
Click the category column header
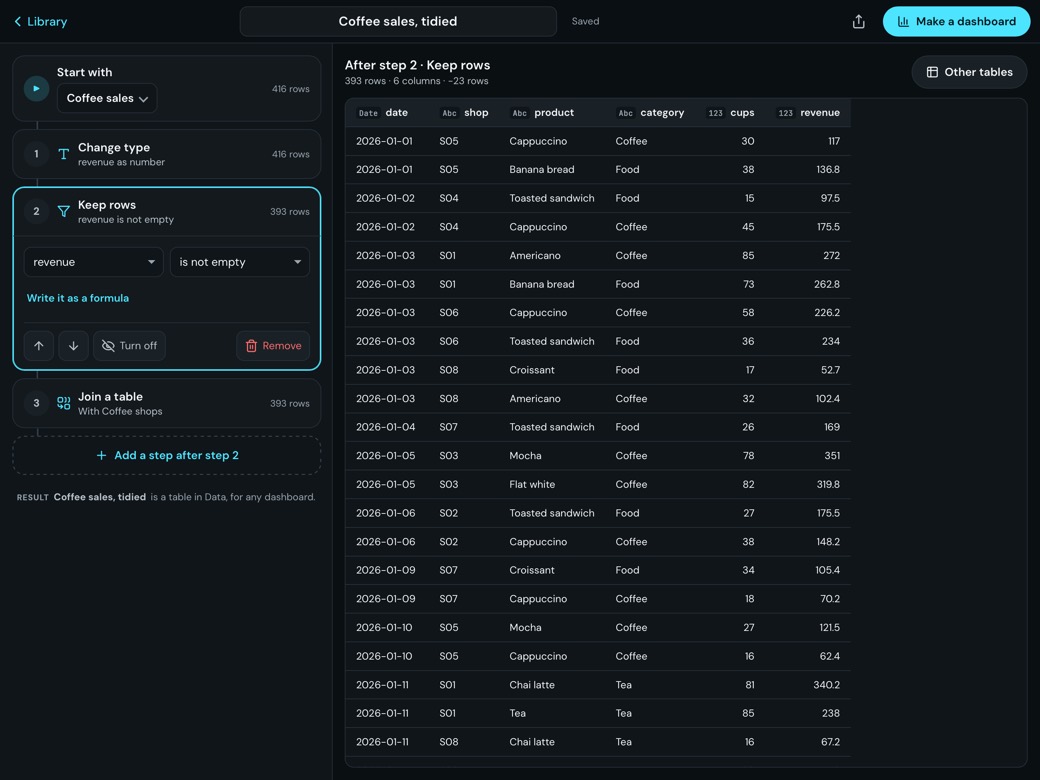pyautogui.click(x=651, y=113)
